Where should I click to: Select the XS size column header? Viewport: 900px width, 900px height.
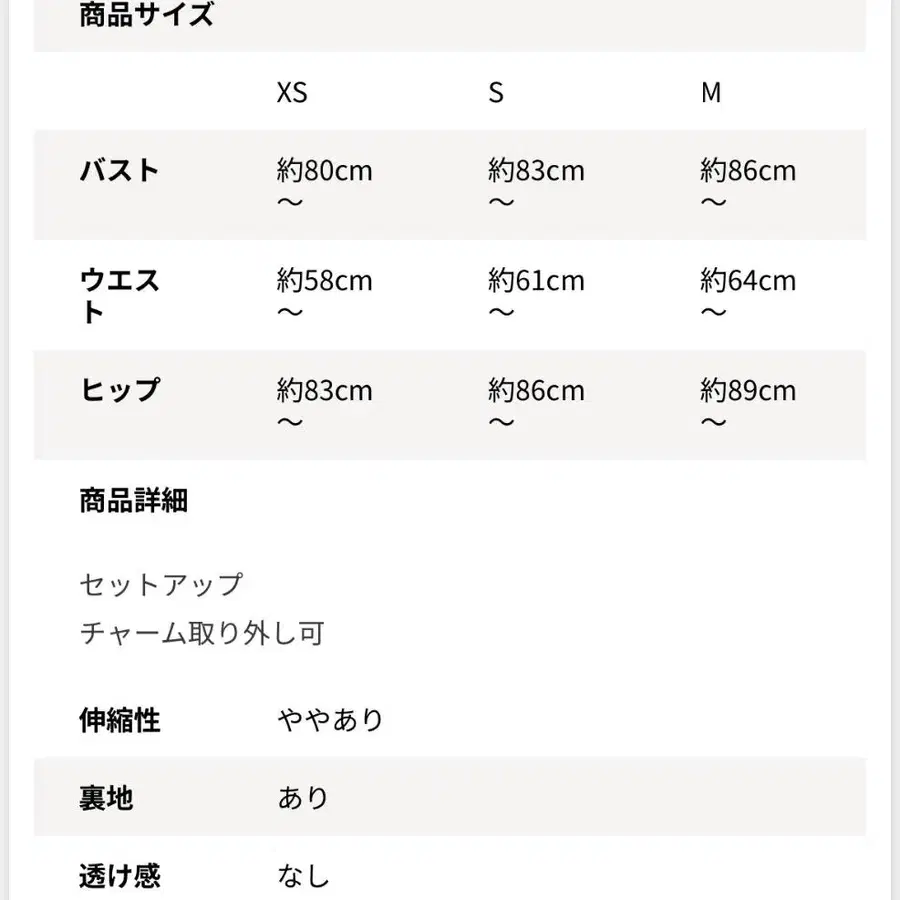click(x=292, y=93)
